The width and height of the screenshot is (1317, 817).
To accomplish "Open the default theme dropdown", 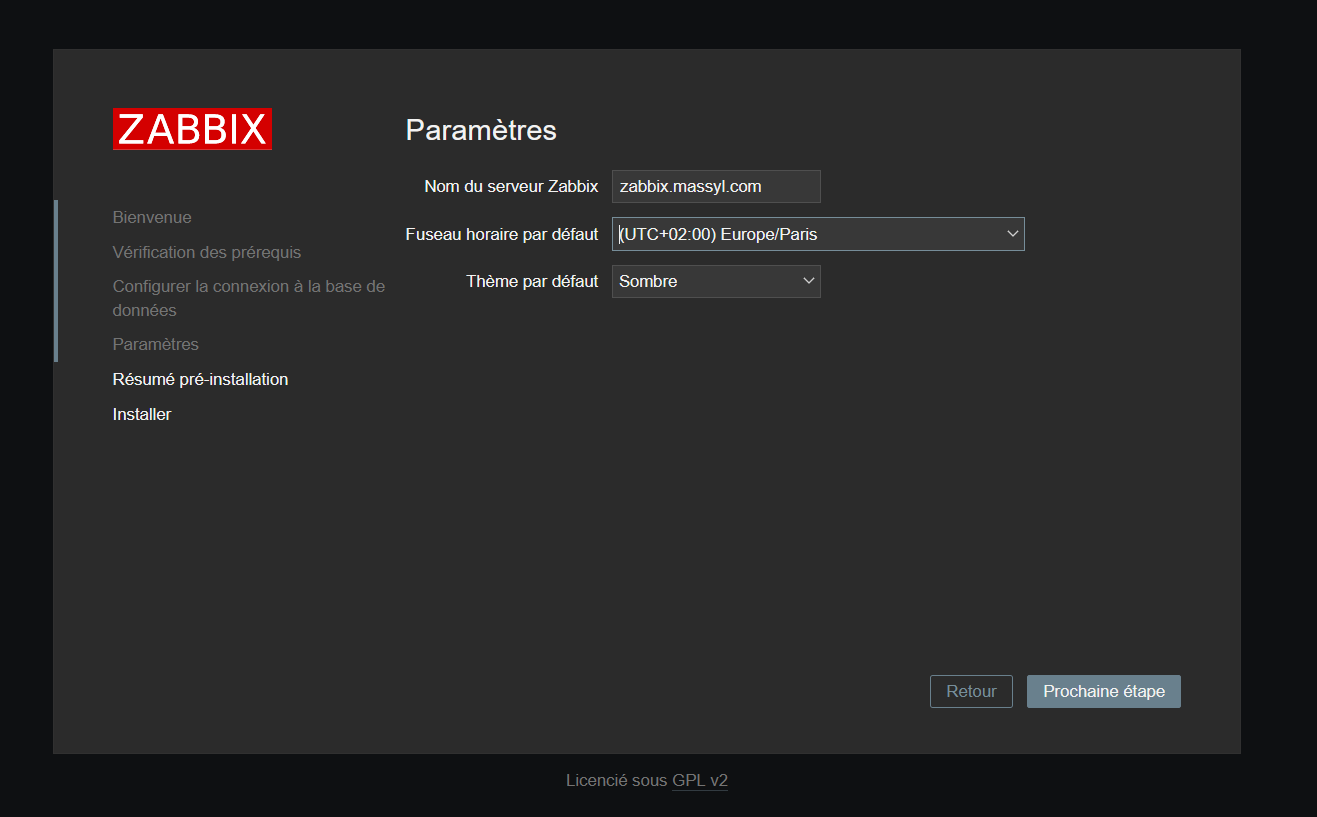I will [716, 281].
